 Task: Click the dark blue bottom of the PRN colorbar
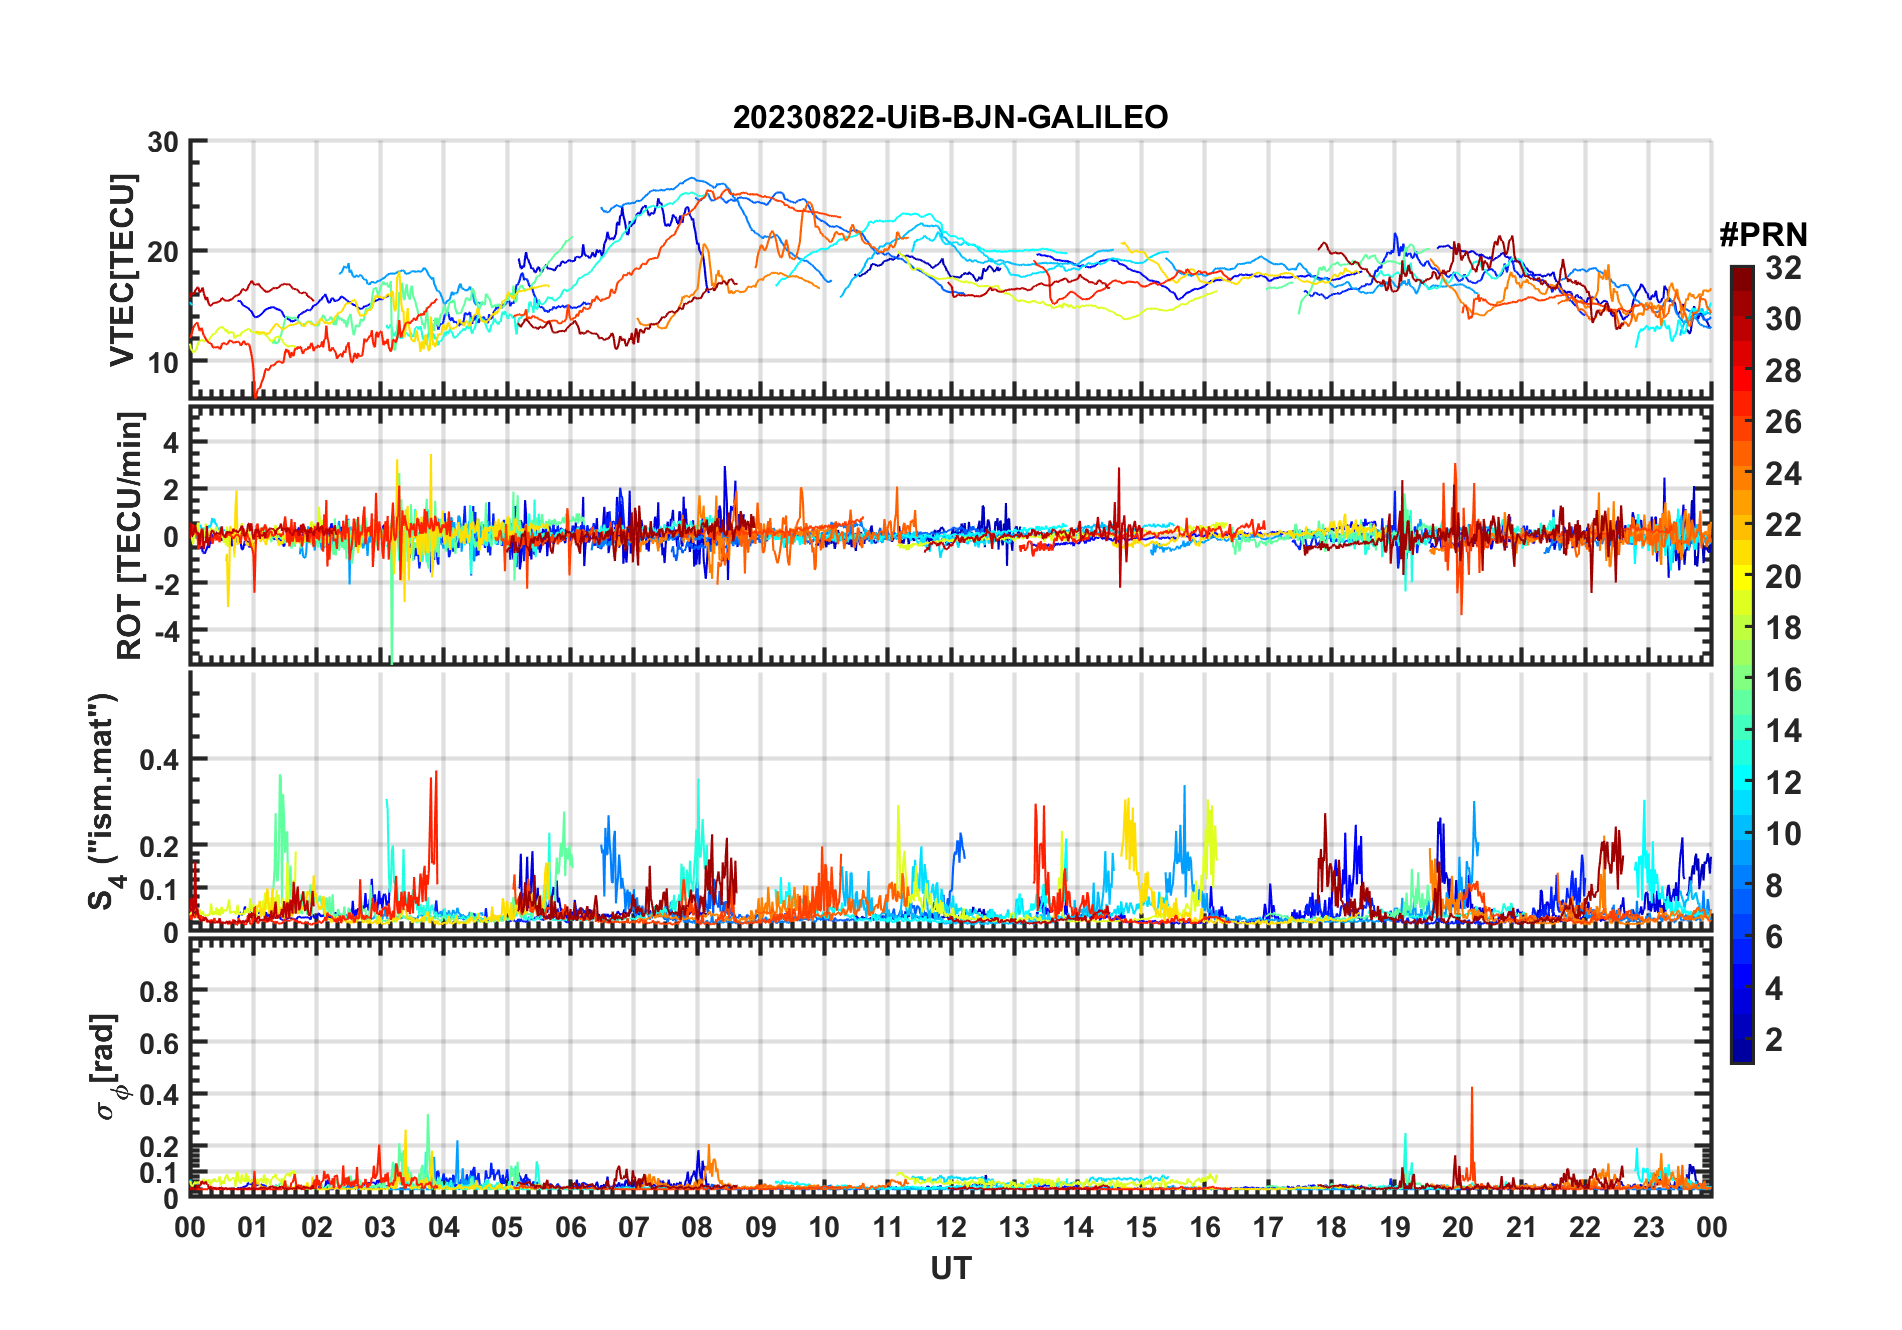tap(1742, 1051)
